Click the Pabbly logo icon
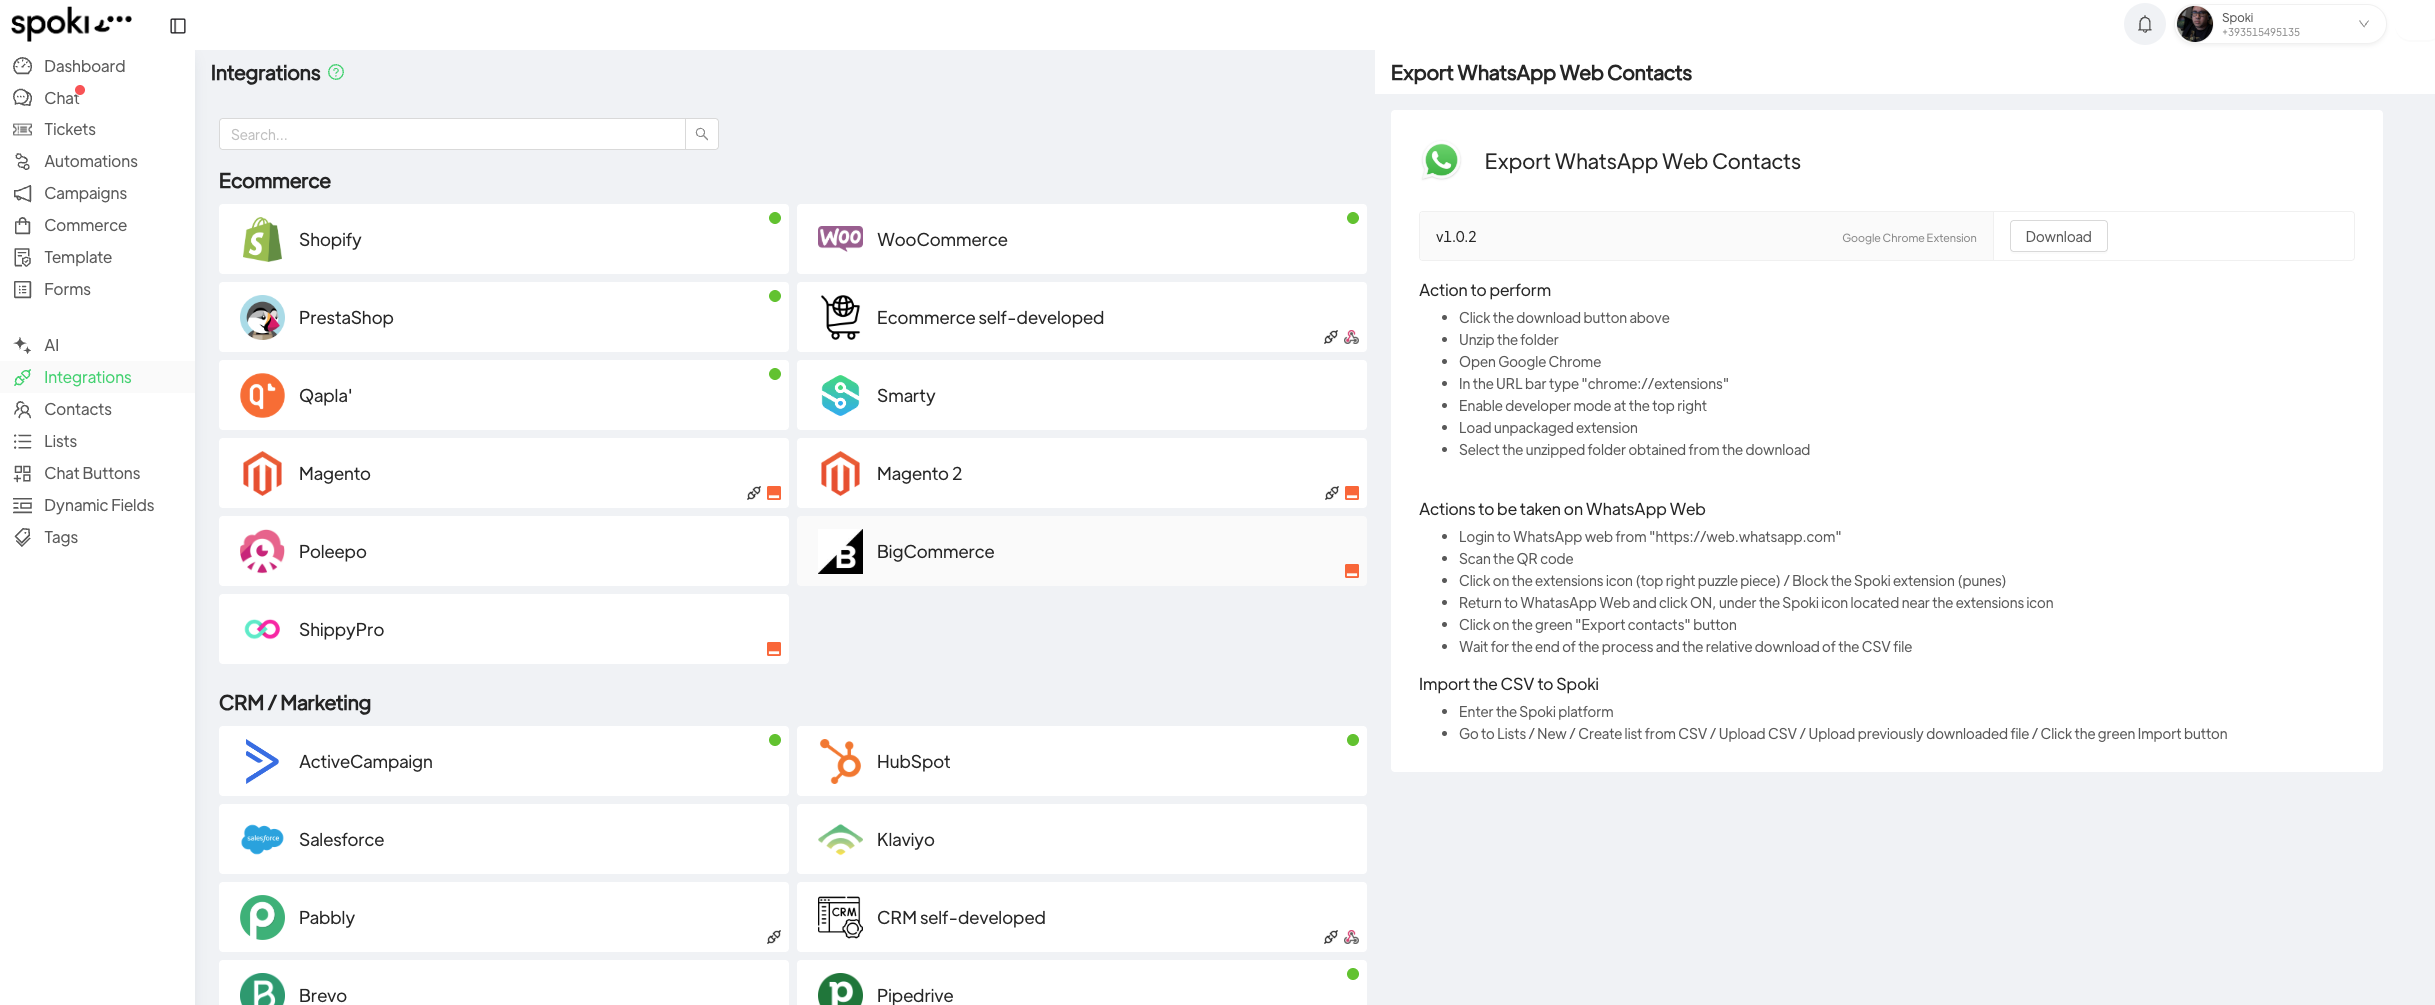This screenshot has height=1005, width=2435. pyautogui.click(x=262, y=918)
